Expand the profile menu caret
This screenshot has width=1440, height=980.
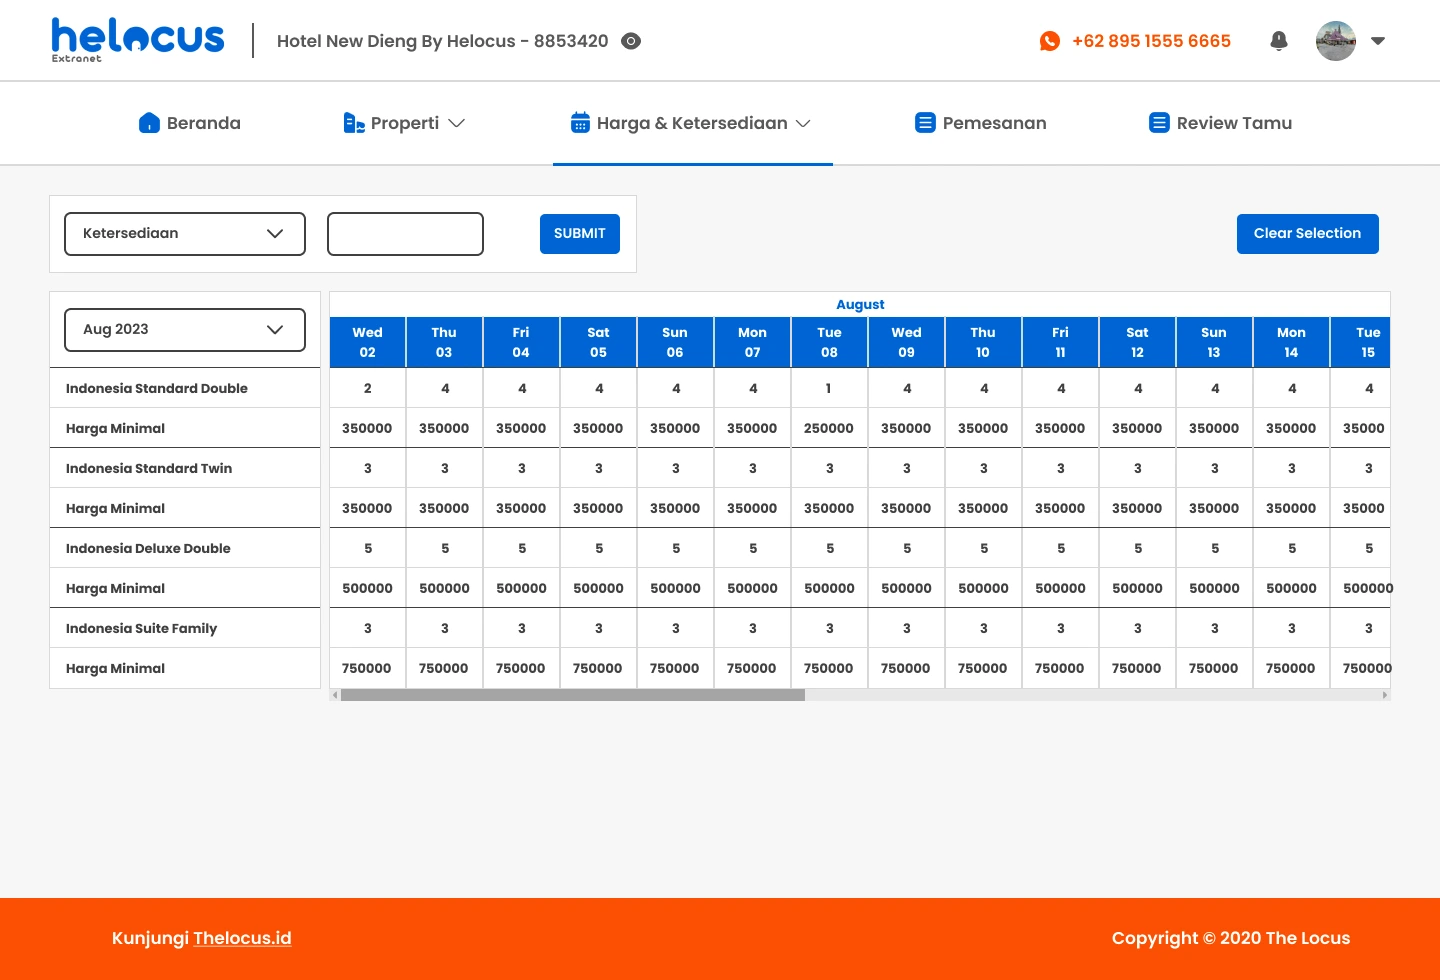click(x=1378, y=41)
